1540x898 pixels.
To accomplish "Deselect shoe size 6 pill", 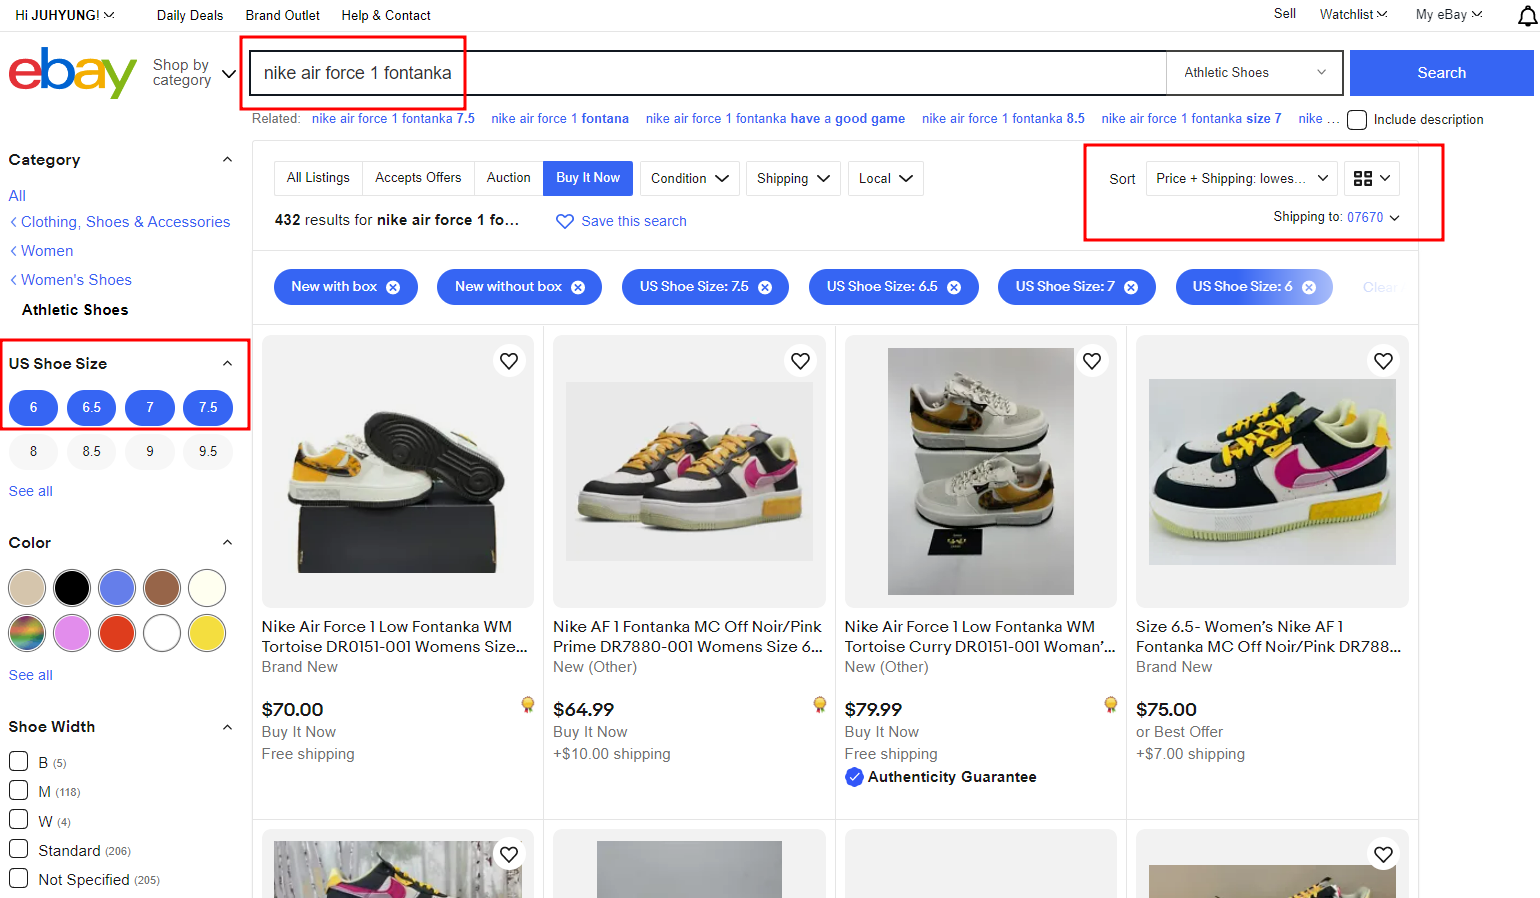I will [33, 408].
